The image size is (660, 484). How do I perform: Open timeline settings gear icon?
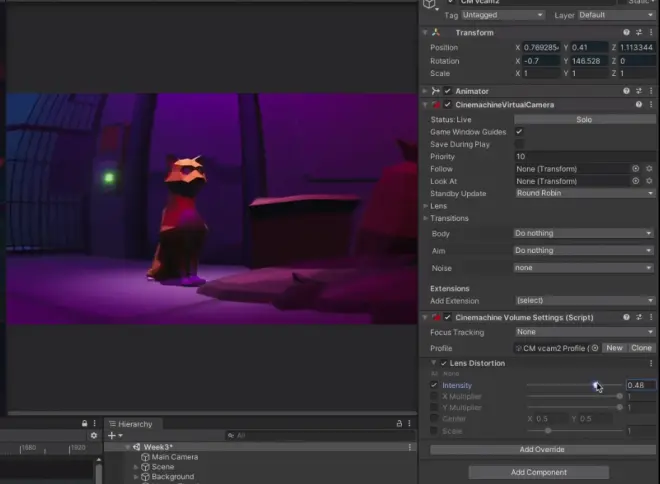94,436
